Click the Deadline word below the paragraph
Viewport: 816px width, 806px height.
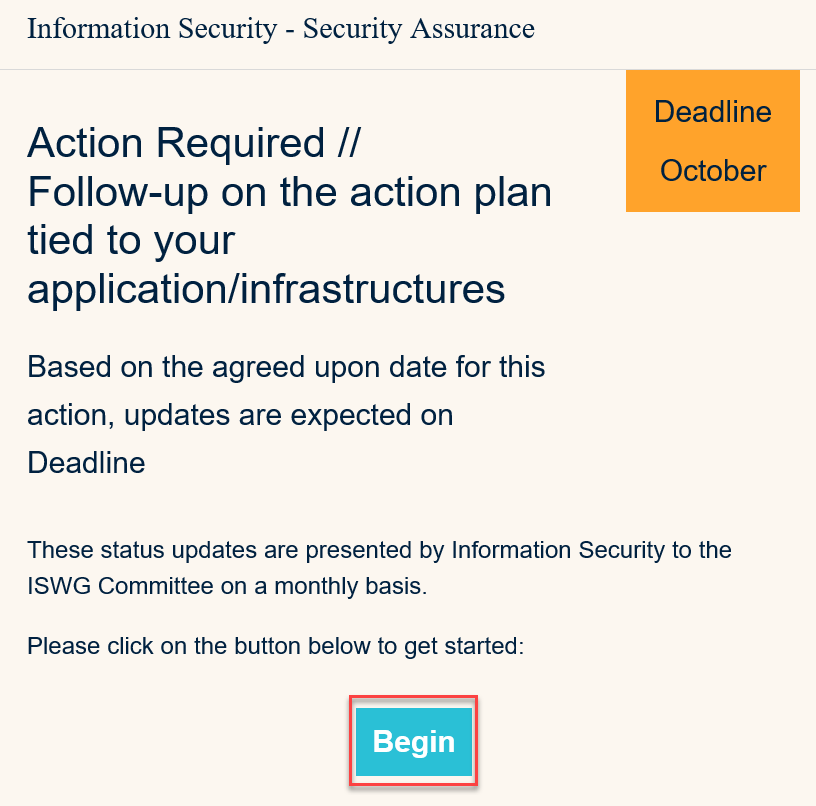pyautogui.click(x=86, y=463)
